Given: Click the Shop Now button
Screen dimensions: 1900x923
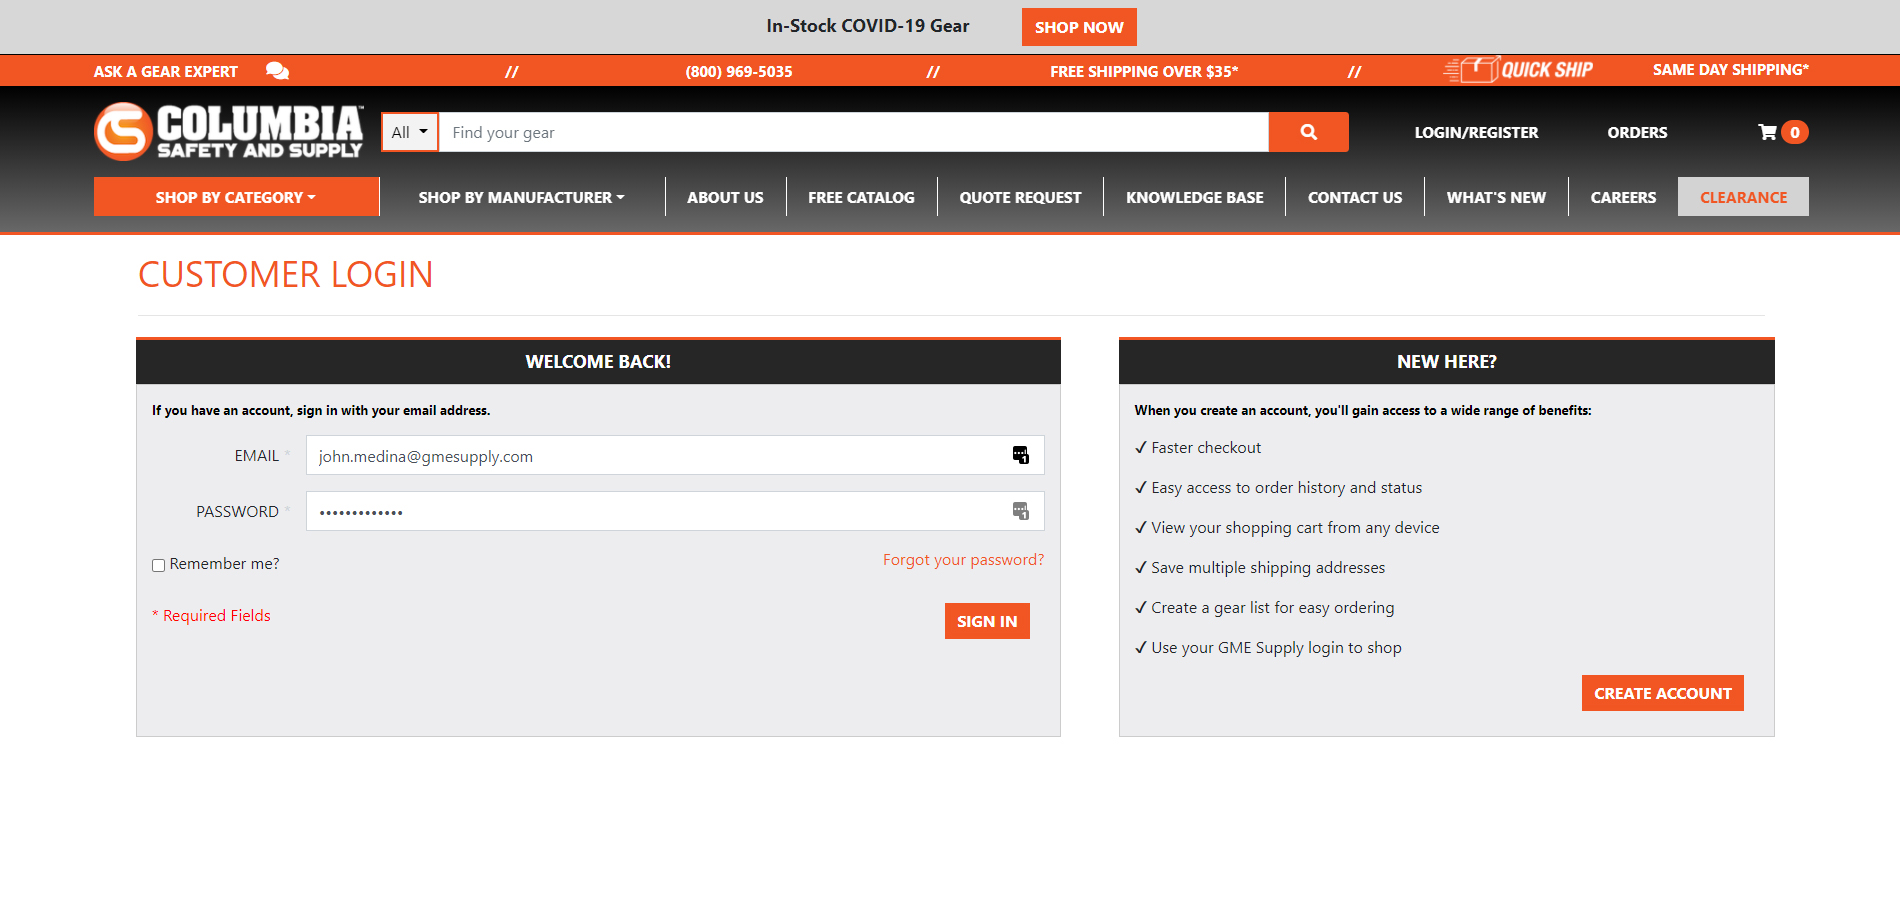Looking at the screenshot, I should [1079, 27].
